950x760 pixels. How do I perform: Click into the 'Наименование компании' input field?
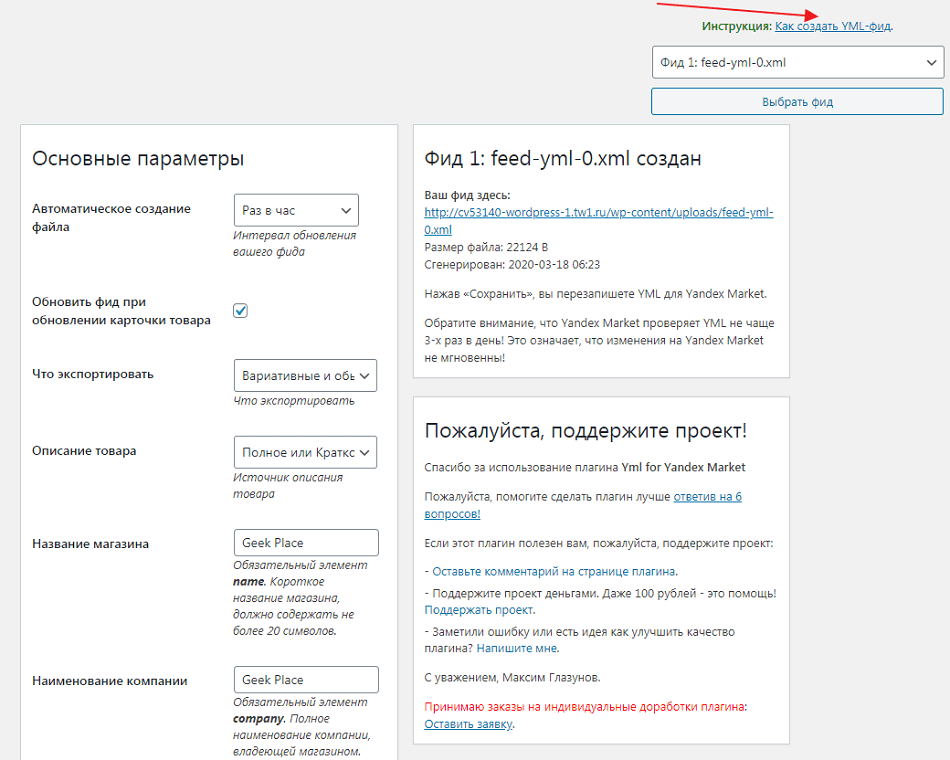305,680
